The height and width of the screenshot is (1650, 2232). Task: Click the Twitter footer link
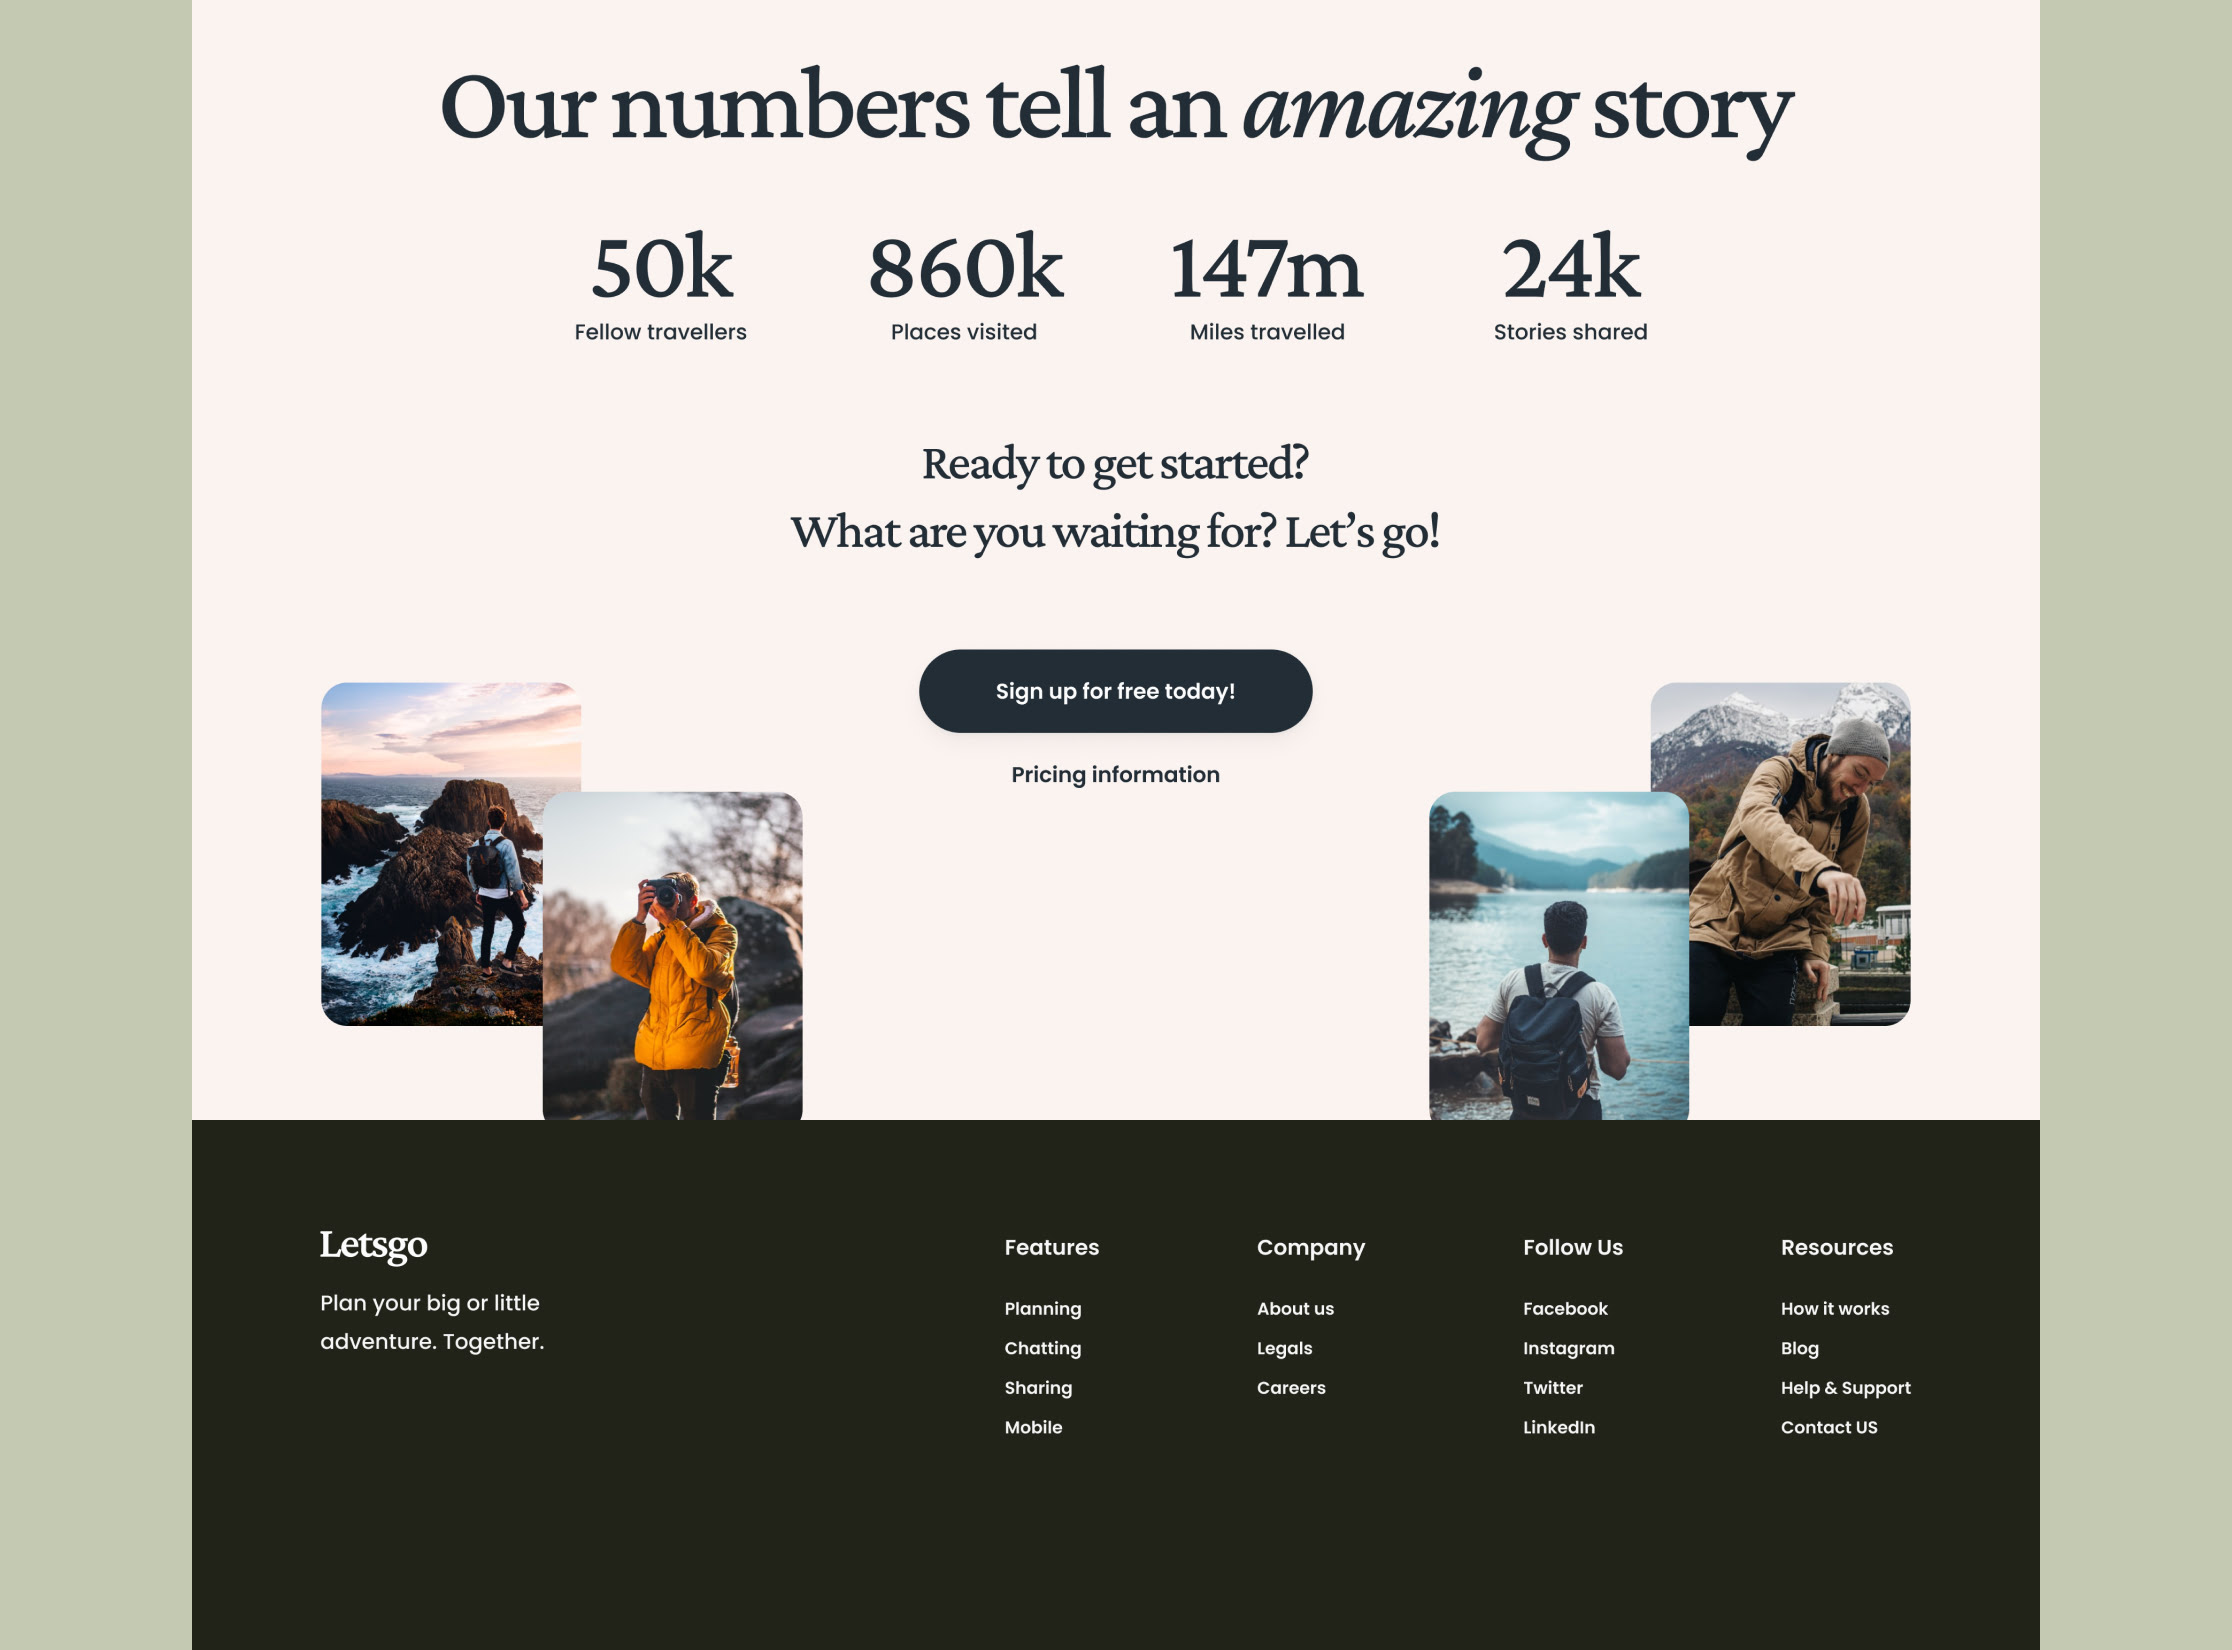pos(1552,1388)
